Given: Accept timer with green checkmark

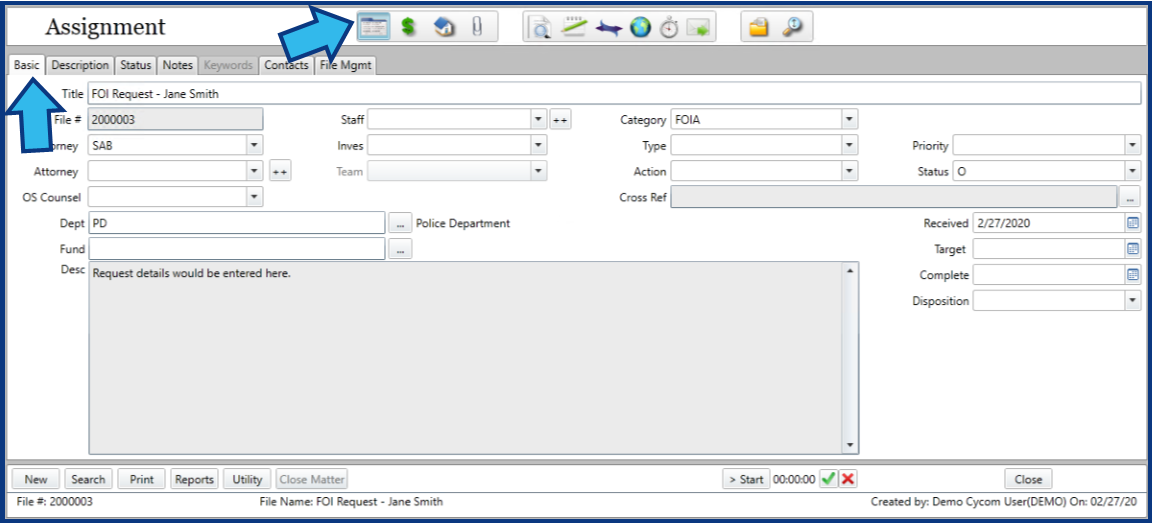Looking at the screenshot, I should pos(829,479).
